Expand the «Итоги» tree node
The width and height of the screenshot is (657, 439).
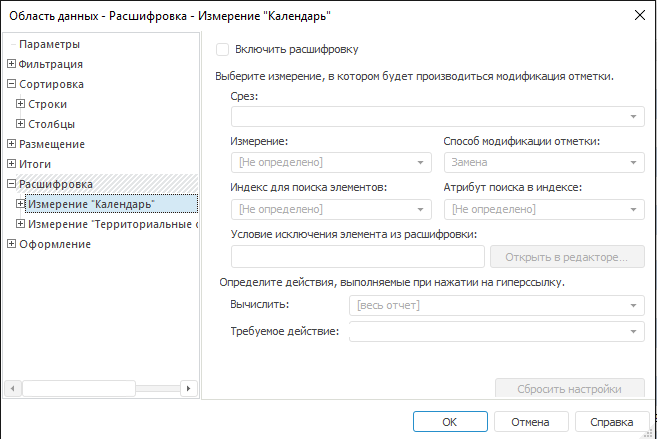coord(11,164)
